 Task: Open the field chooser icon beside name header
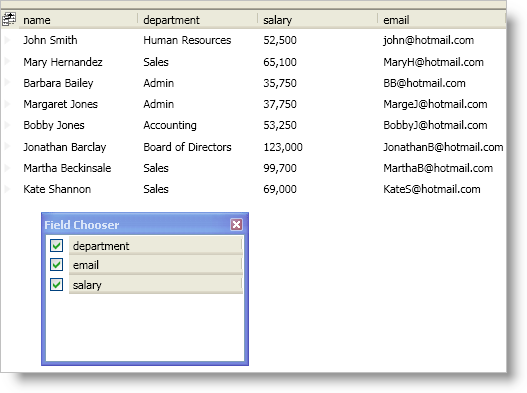click(9, 19)
